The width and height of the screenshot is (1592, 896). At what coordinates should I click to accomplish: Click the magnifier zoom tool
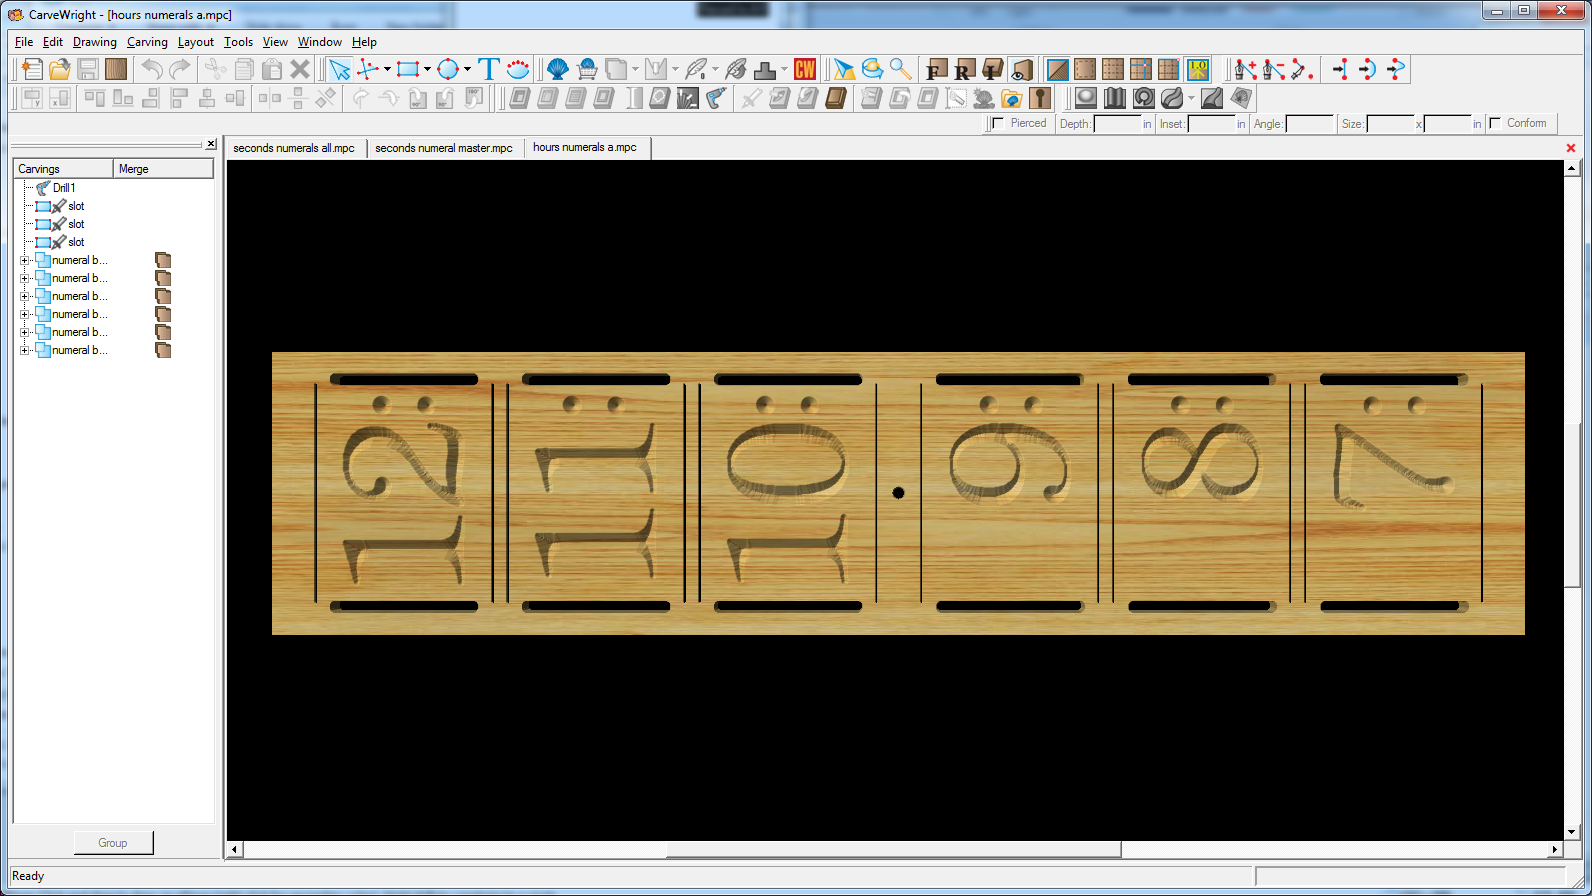[901, 69]
